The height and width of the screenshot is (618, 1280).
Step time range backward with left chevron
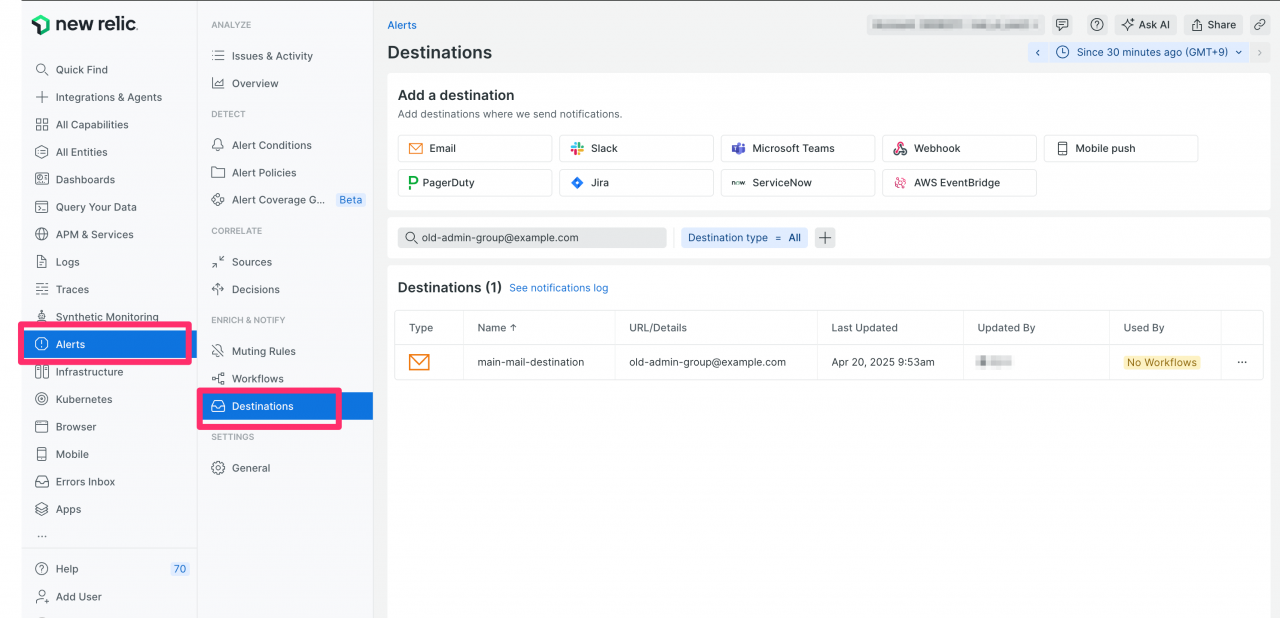pos(1038,52)
